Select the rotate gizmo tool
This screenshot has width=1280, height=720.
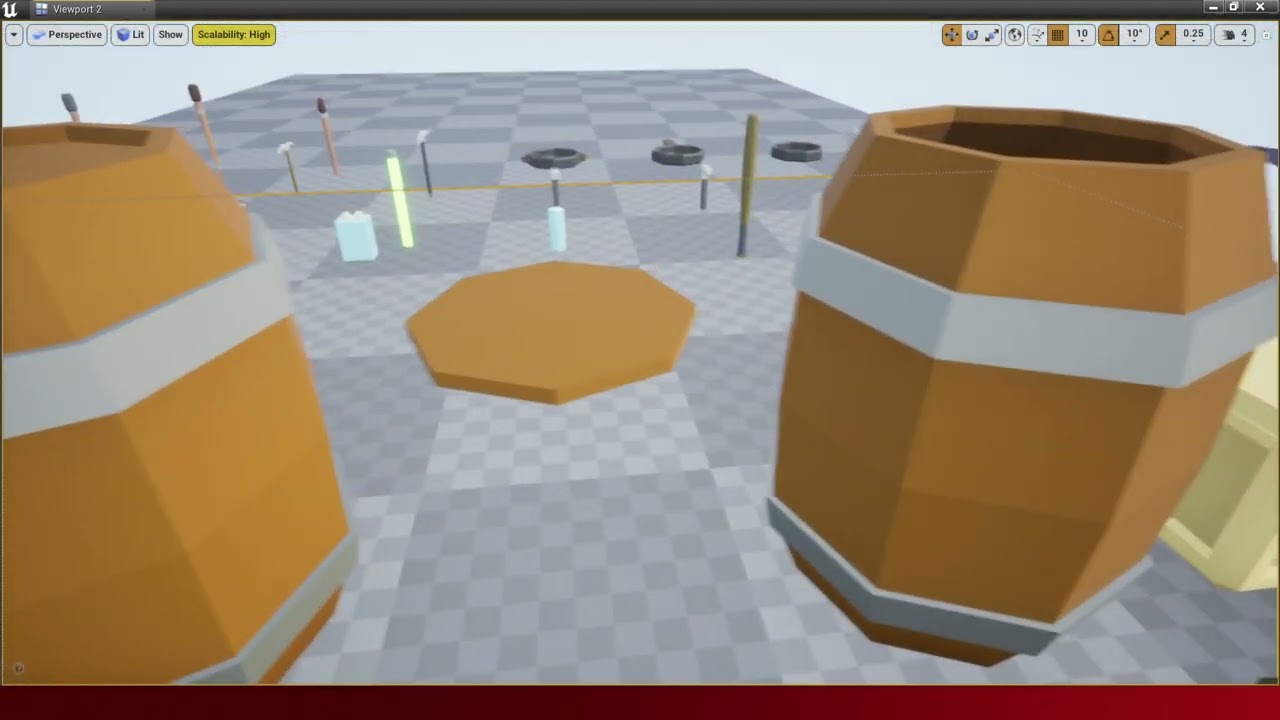972,35
